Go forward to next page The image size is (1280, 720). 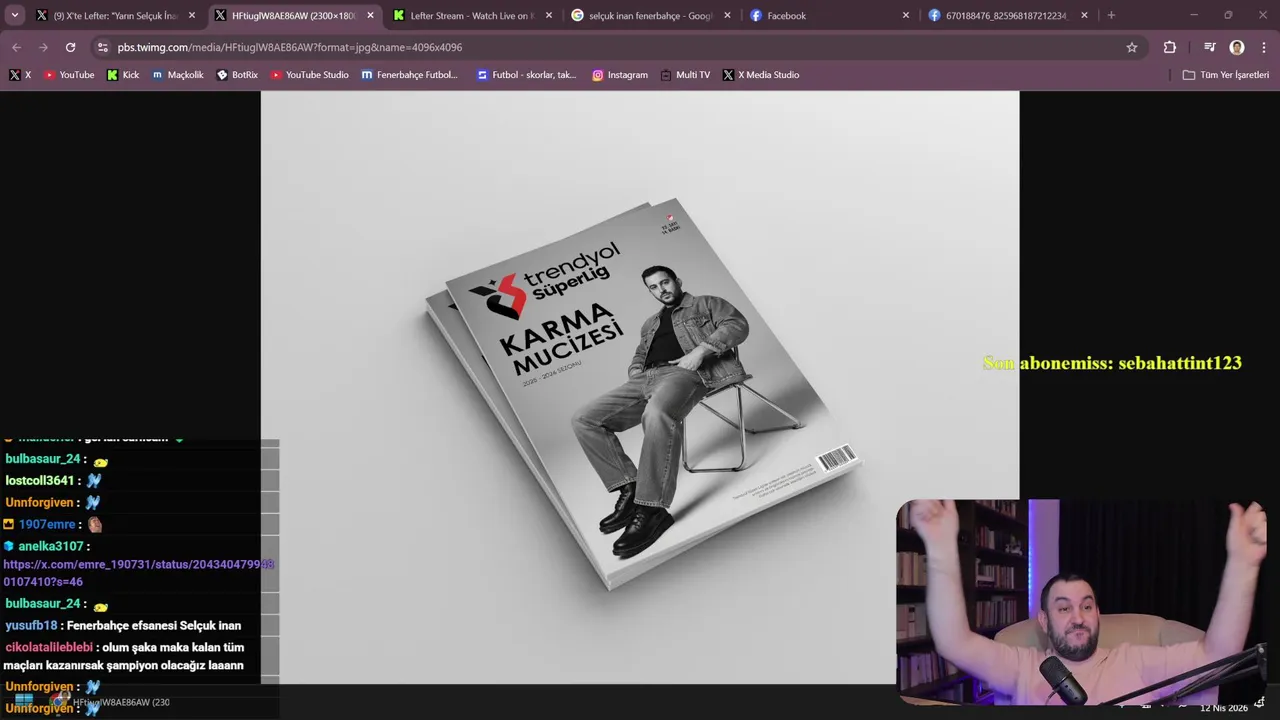coord(43,47)
